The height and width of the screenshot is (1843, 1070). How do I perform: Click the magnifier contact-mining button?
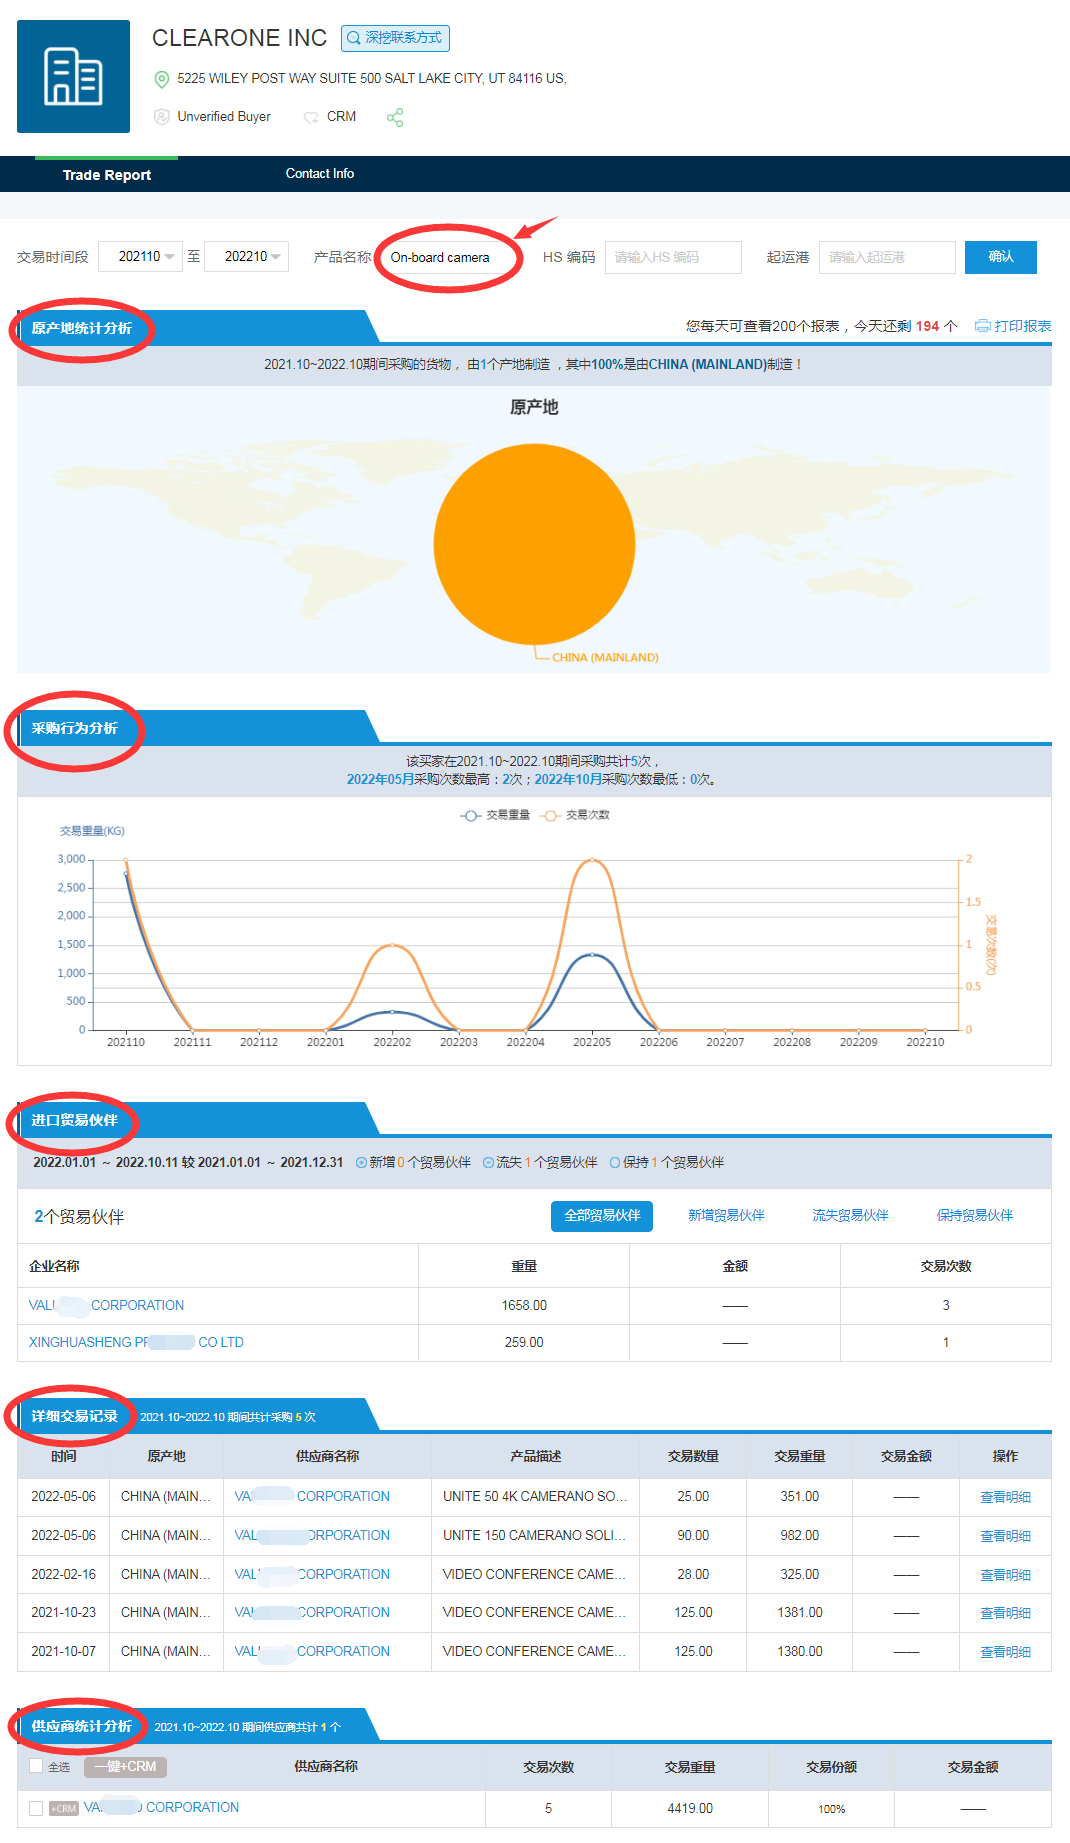[395, 38]
